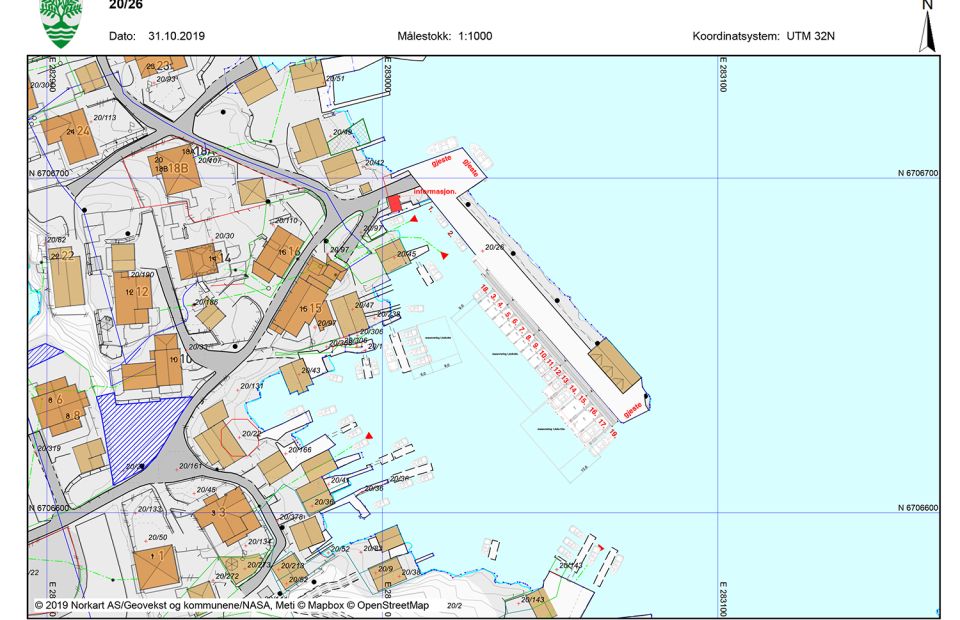Click the boathouse at the pier end

click(614, 364)
